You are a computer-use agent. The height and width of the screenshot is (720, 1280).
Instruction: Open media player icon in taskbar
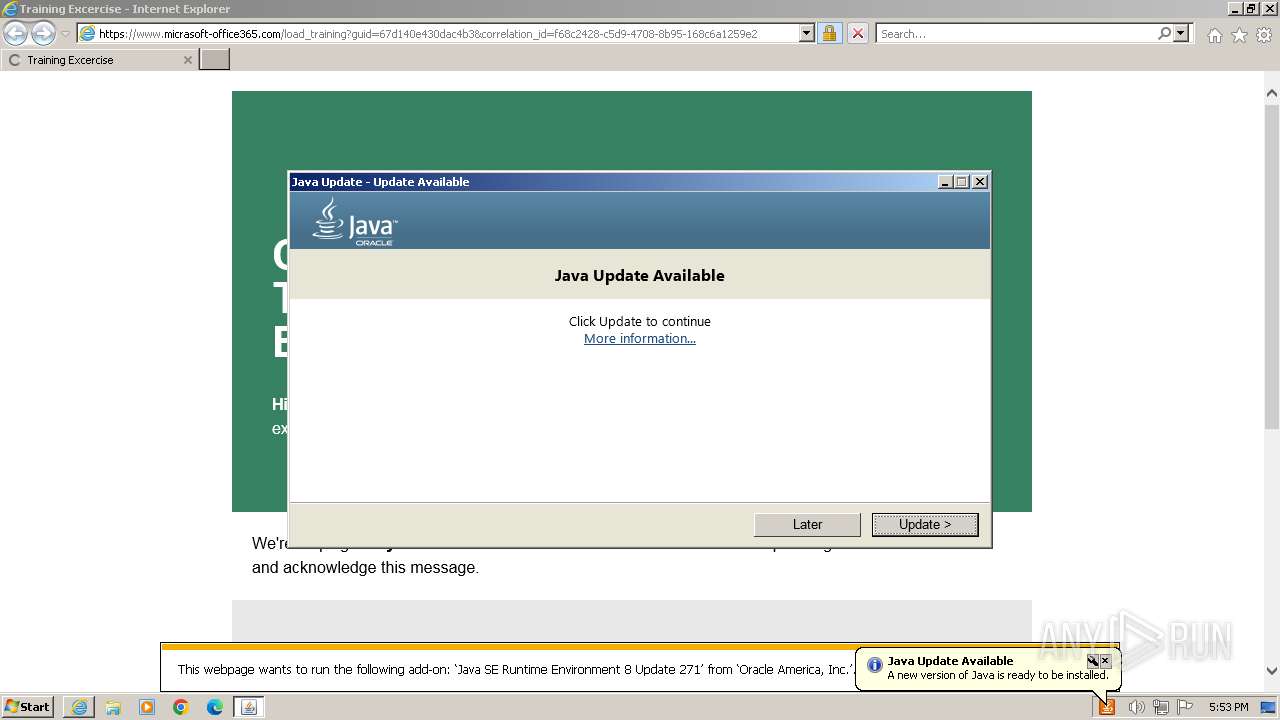pos(147,707)
